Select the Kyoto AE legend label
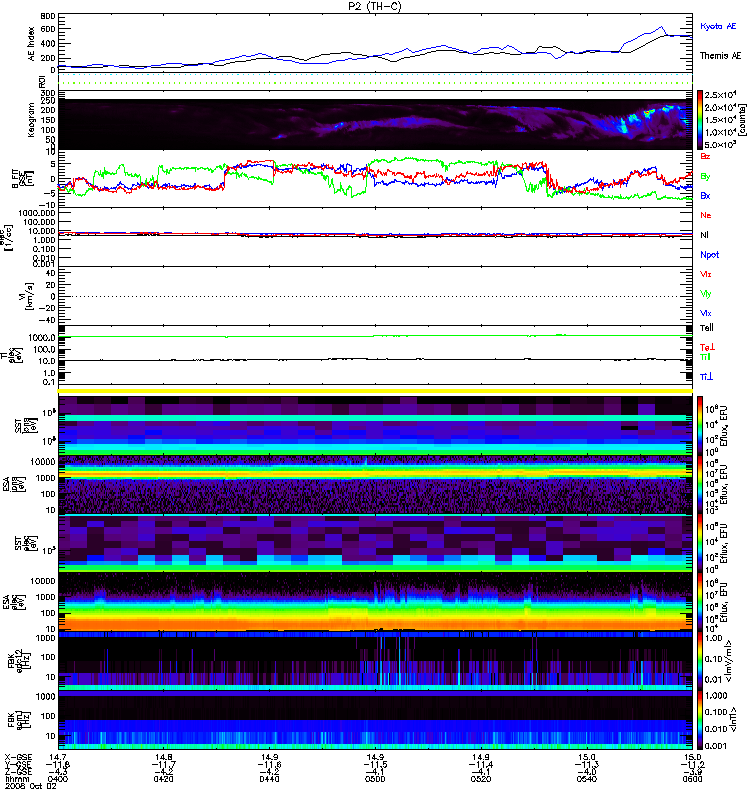Viewport: 750px width, 800px height. 719,22
